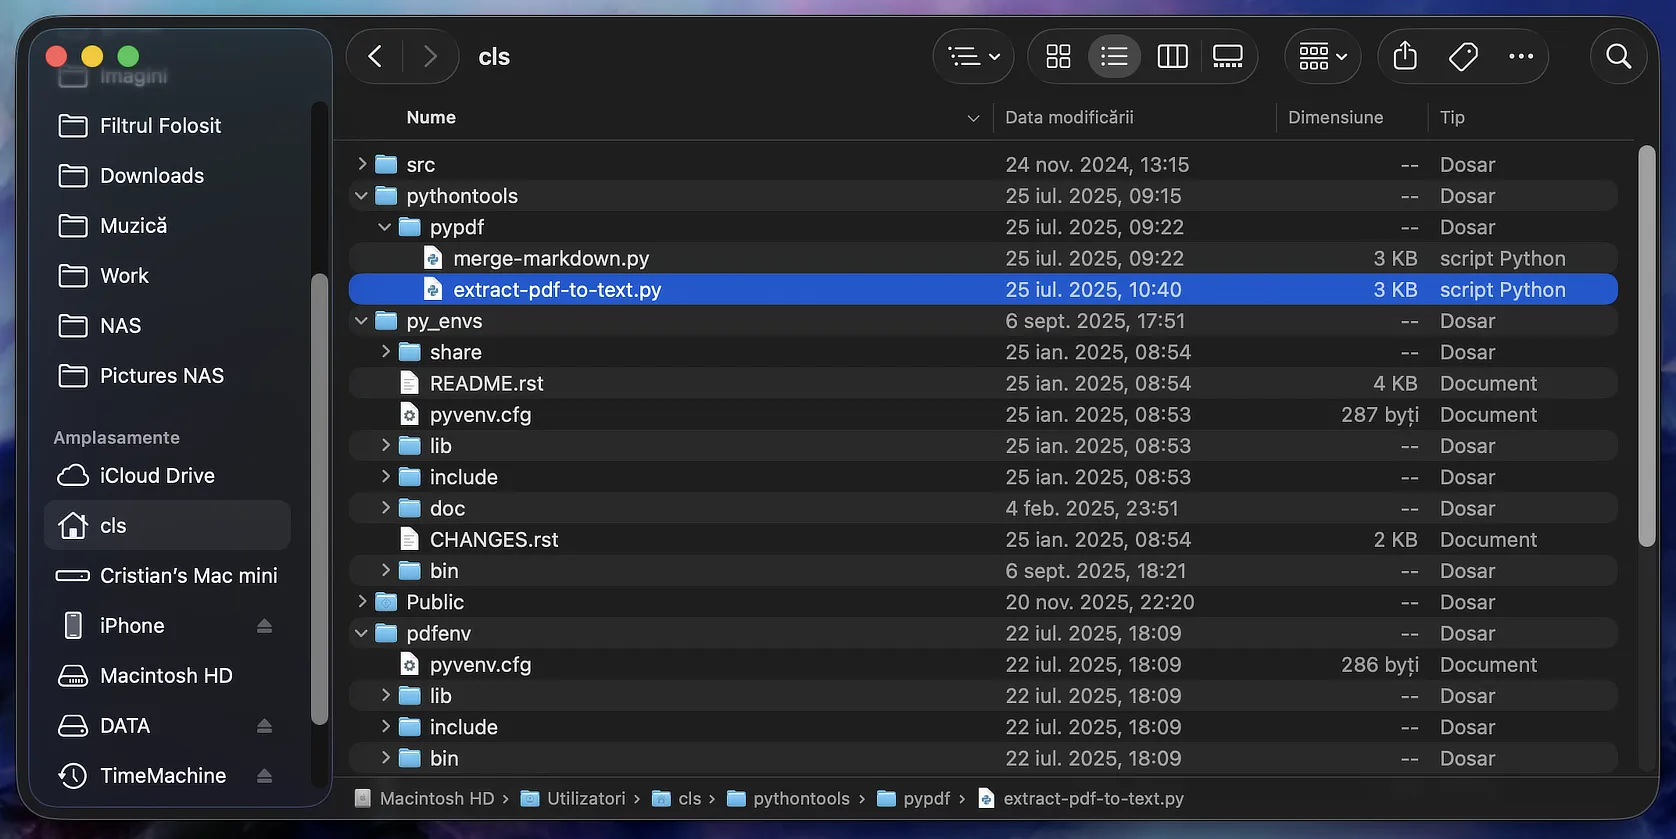The width and height of the screenshot is (1676, 839).
Task: Sort by Dimensiune column header
Action: [x=1335, y=118]
